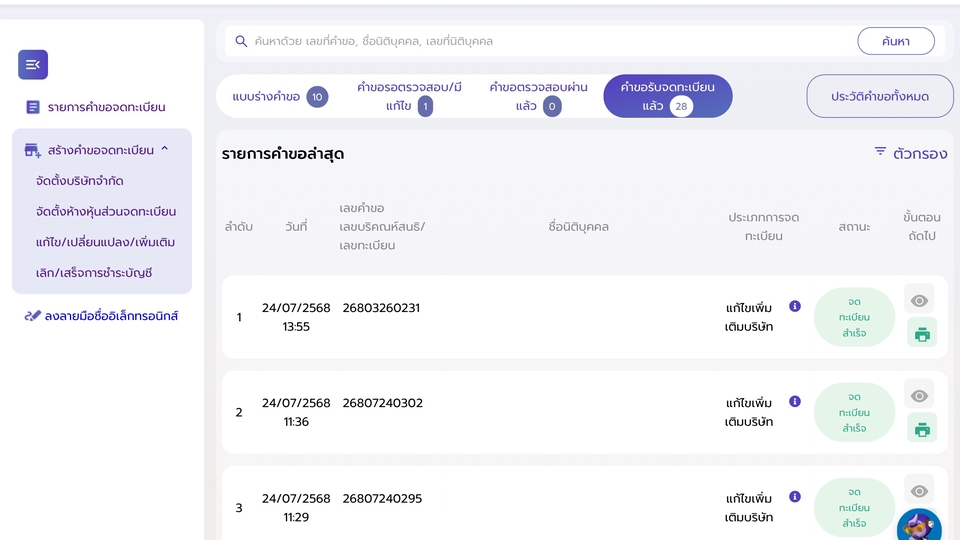Click the search magnifier icon
The width and height of the screenshot is (960, 540).
click(x=241, y=42)
